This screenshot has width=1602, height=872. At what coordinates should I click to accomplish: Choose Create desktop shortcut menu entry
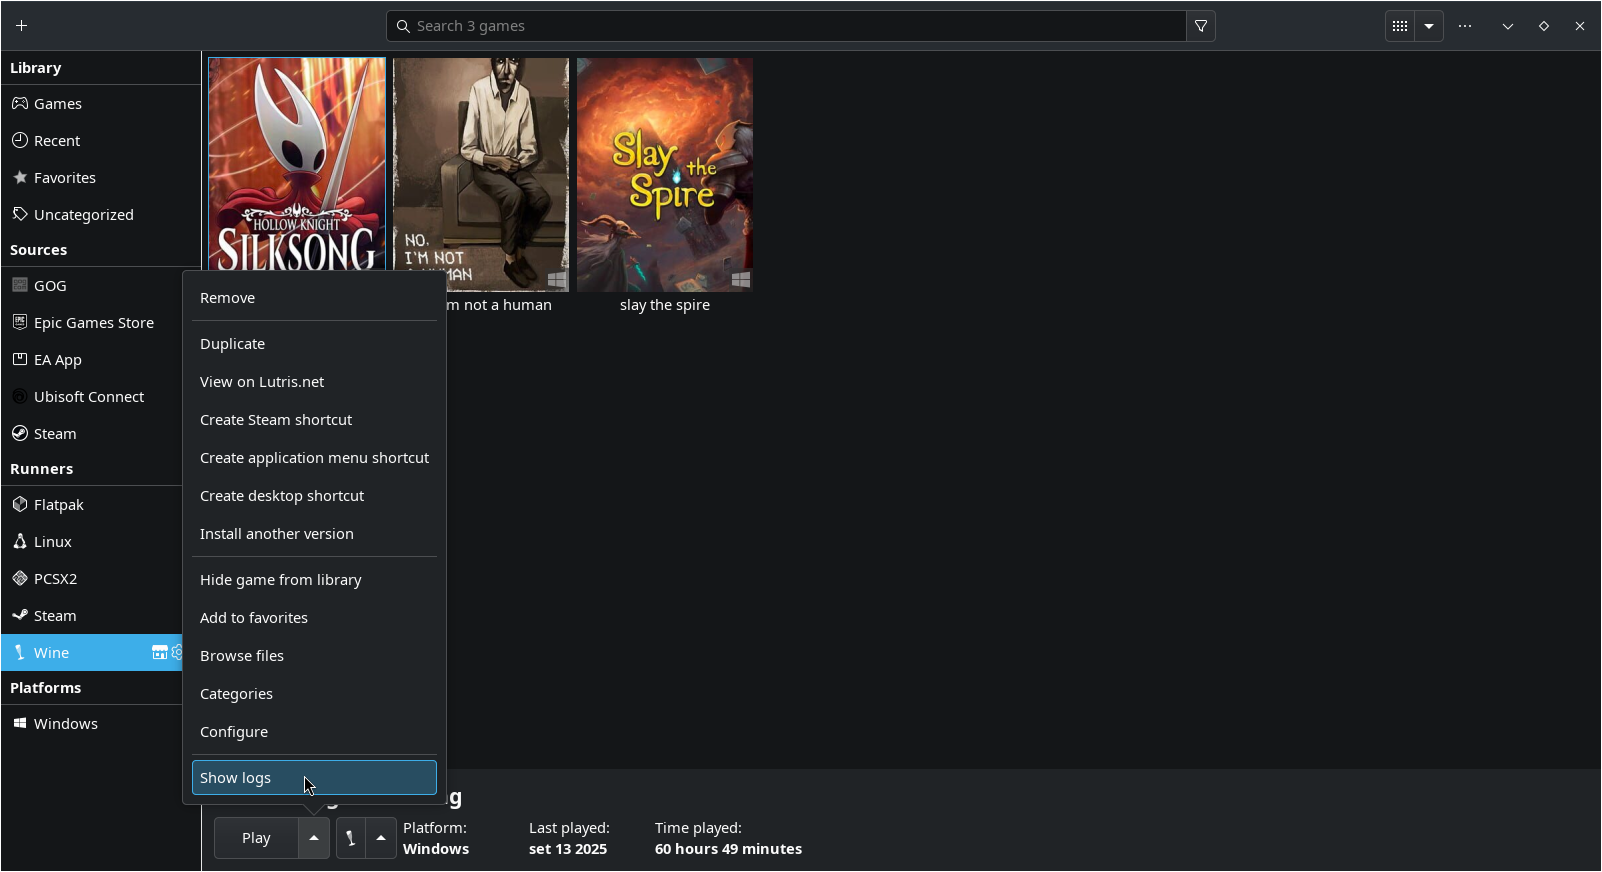pos(282,496)
